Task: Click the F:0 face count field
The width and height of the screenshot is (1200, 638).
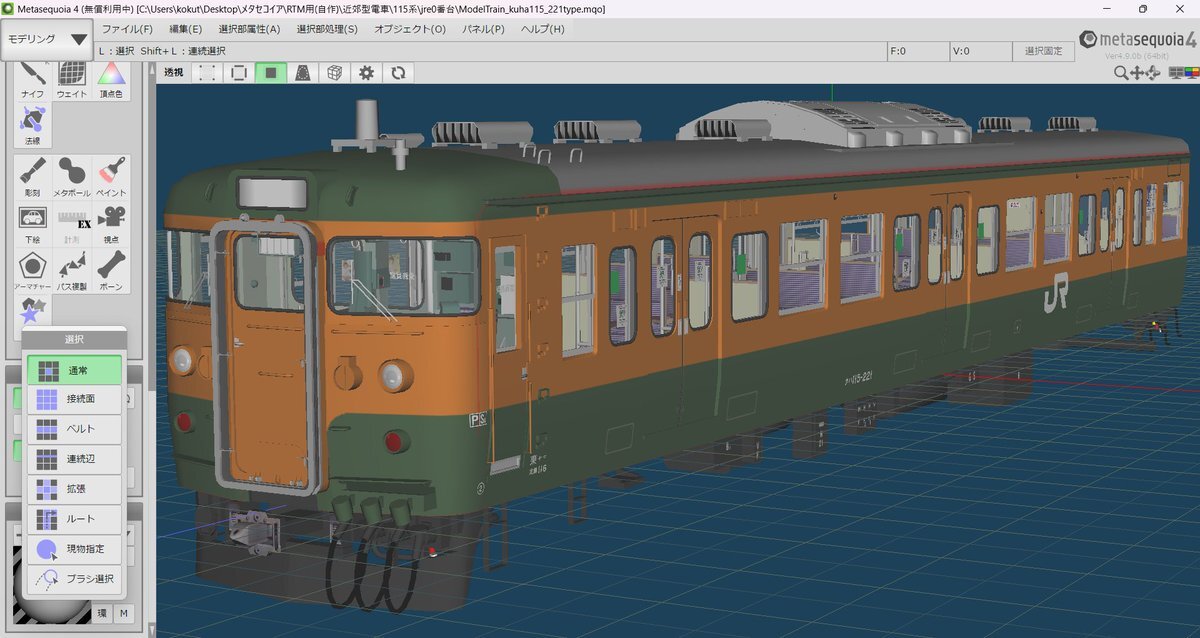Action: click(x=917, y=51)
